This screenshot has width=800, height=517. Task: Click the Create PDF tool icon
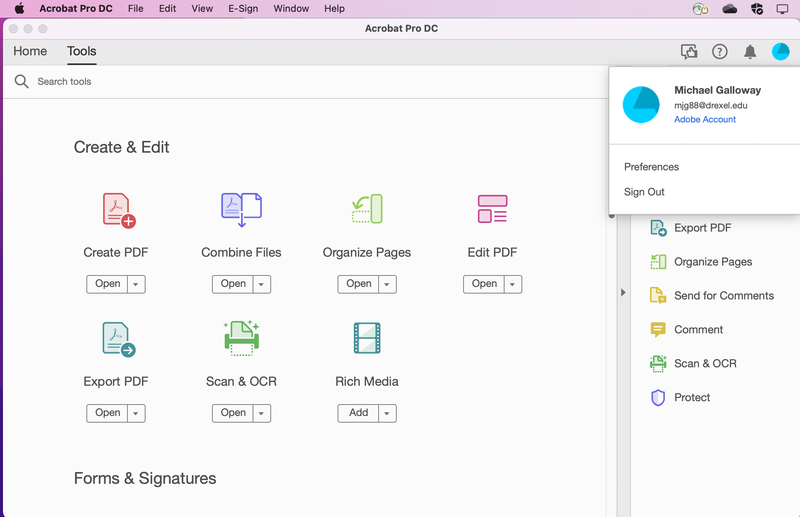pyautogui.click(x=119, y=210)
